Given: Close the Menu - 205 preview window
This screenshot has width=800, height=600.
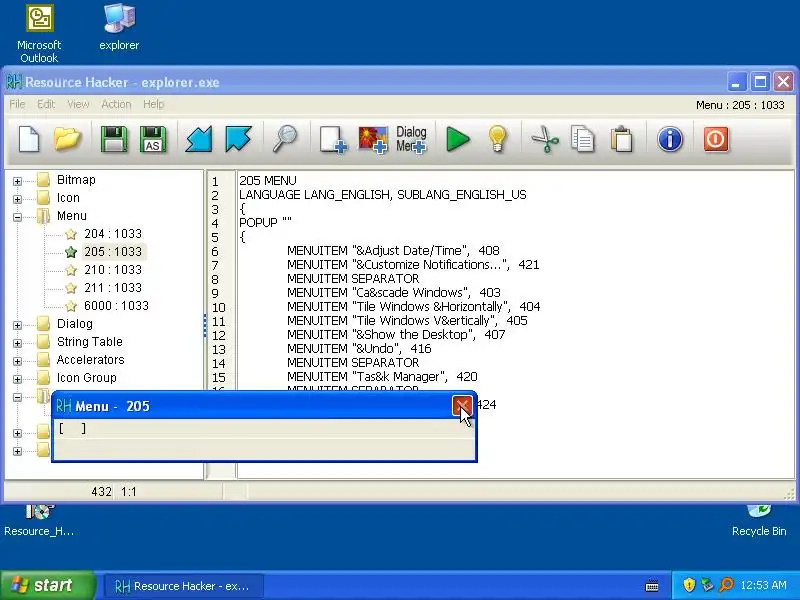Looking at the screenshot, I should coord(462,406).
